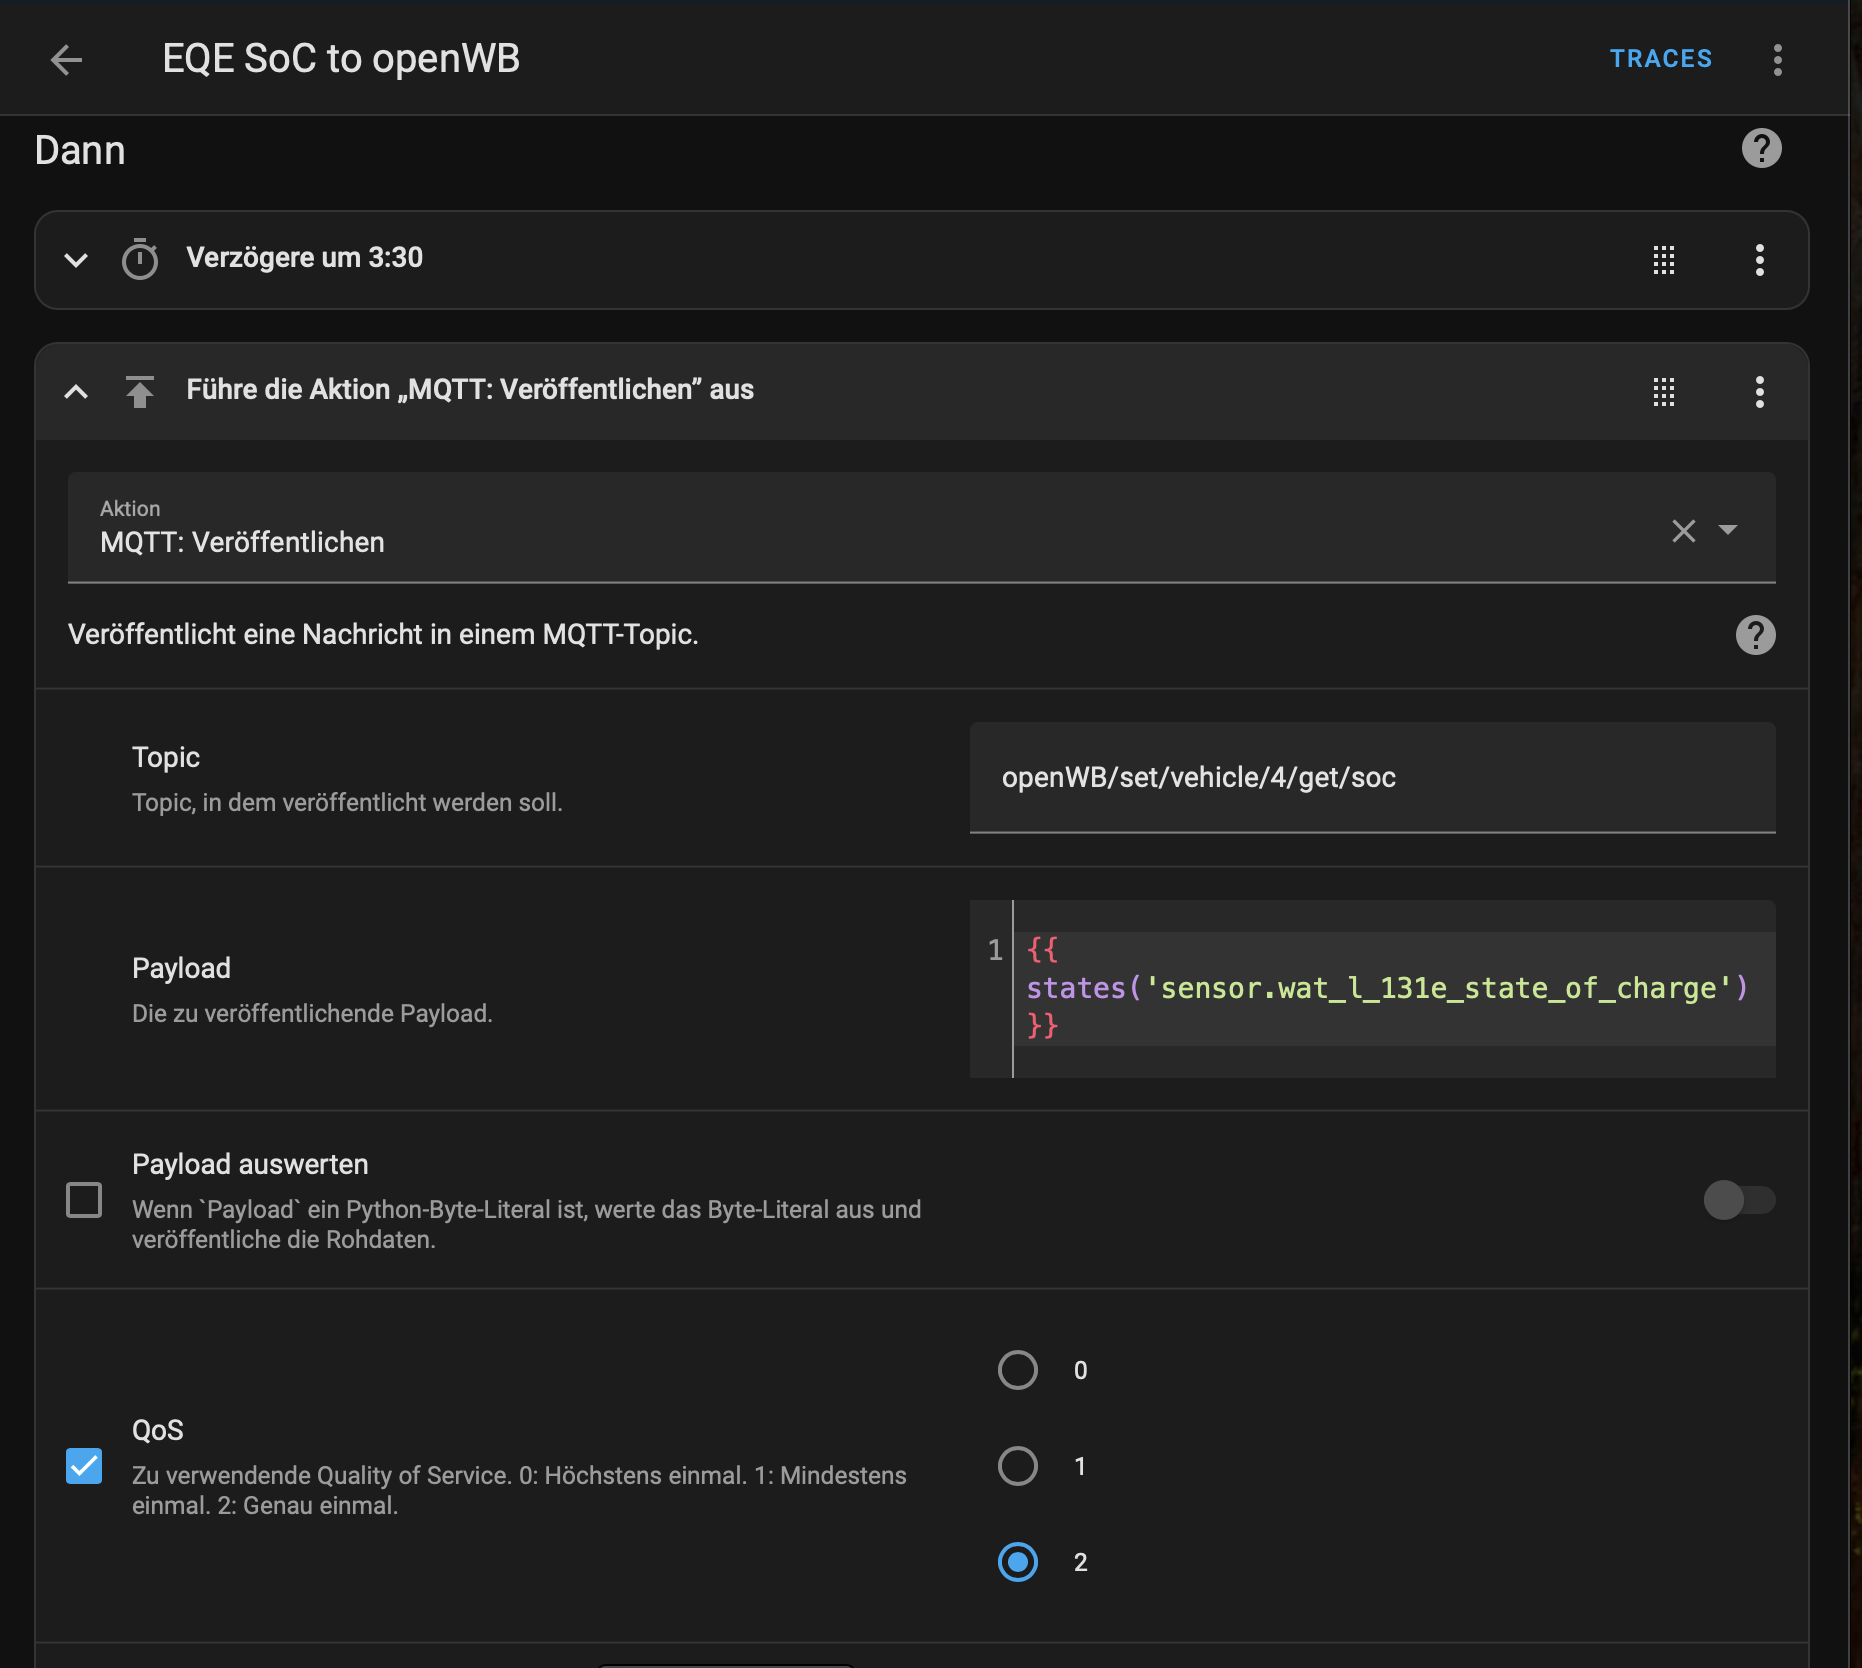Clear the selected Aktion with X icon
The width and height of the screenshot is (1862, 1668).
click(1683, 531)
